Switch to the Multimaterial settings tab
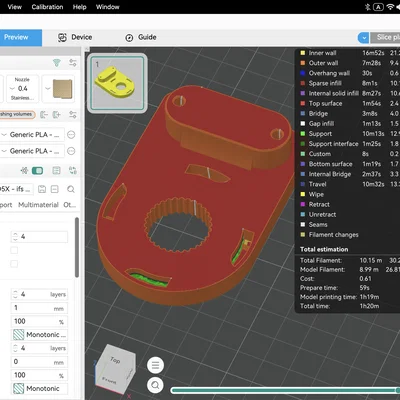The image size is (400, 400). (x=38, y=205)
